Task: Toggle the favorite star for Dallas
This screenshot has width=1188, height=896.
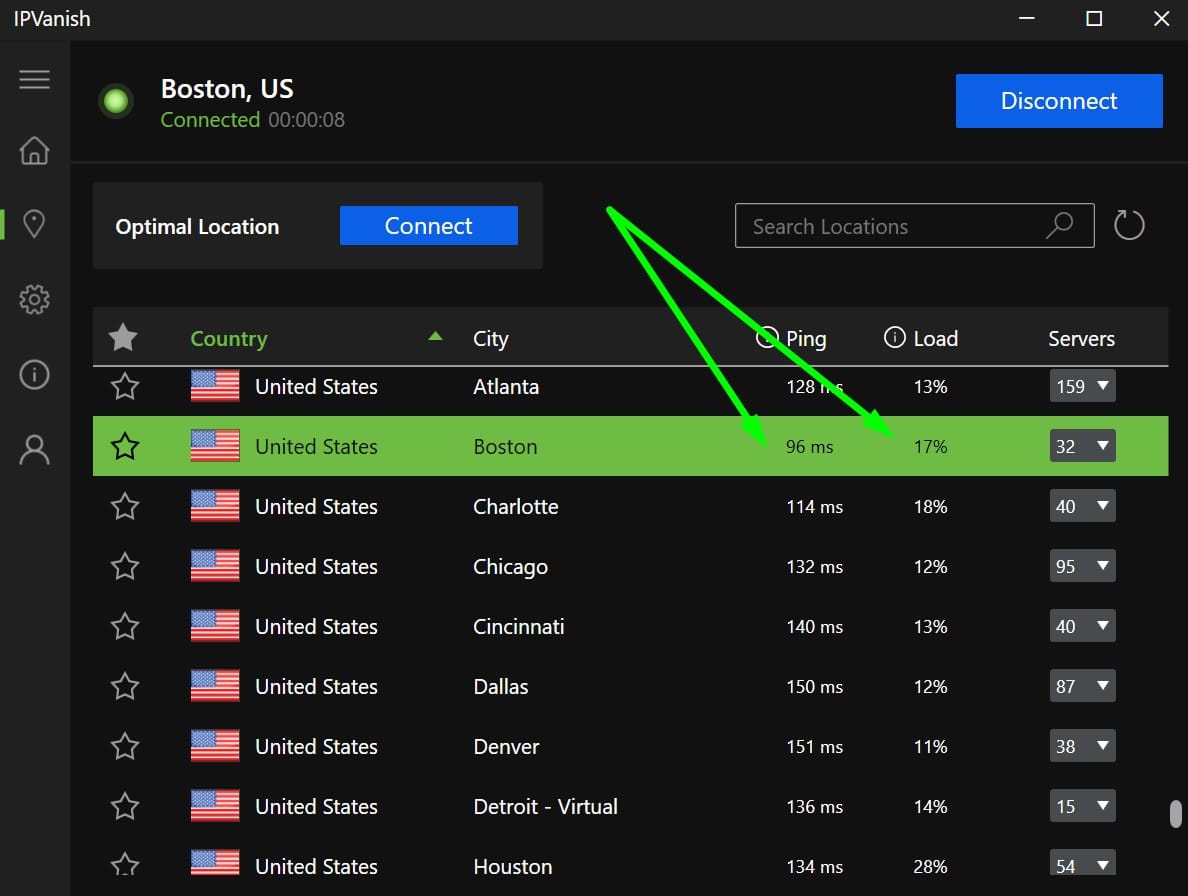Action: click(125, 686)
